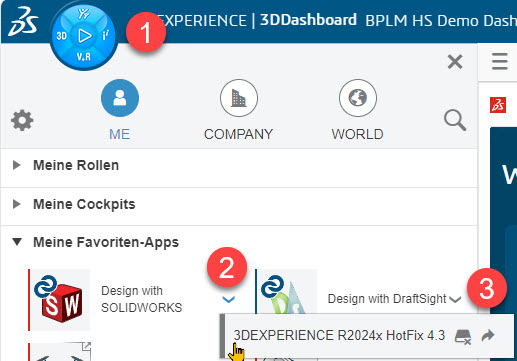Close the compass panel with X

click(x=455, y=62)
